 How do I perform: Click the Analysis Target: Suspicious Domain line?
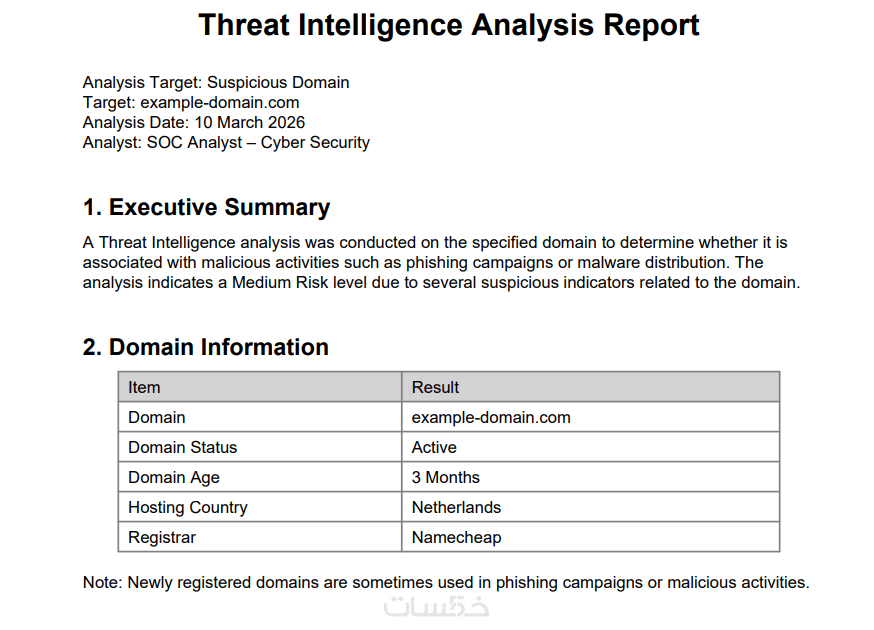[x=216, y=83]
